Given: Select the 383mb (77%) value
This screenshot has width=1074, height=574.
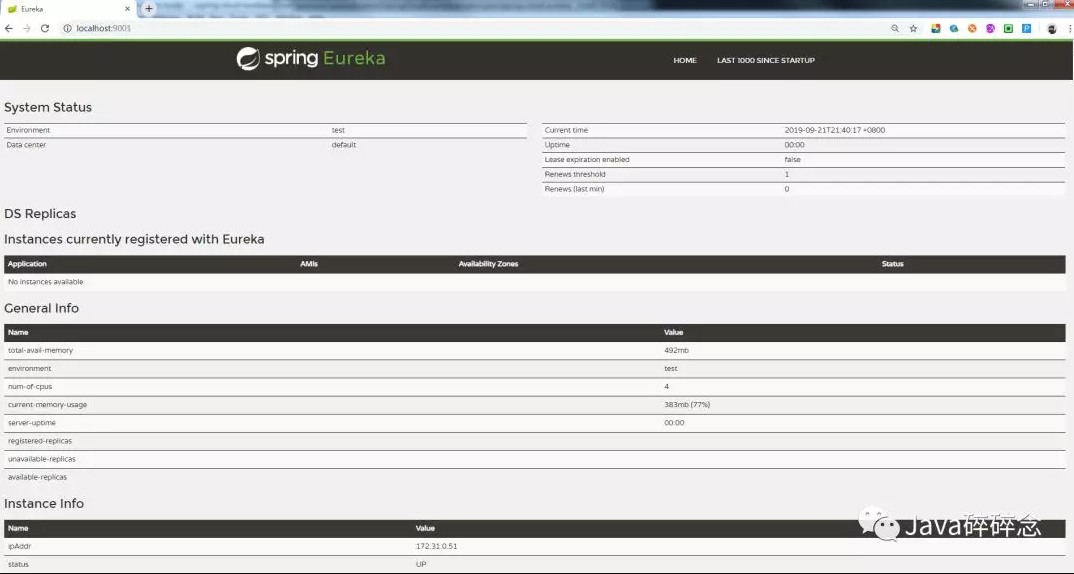Looking at the screenshot, I should tap(687, 405).
